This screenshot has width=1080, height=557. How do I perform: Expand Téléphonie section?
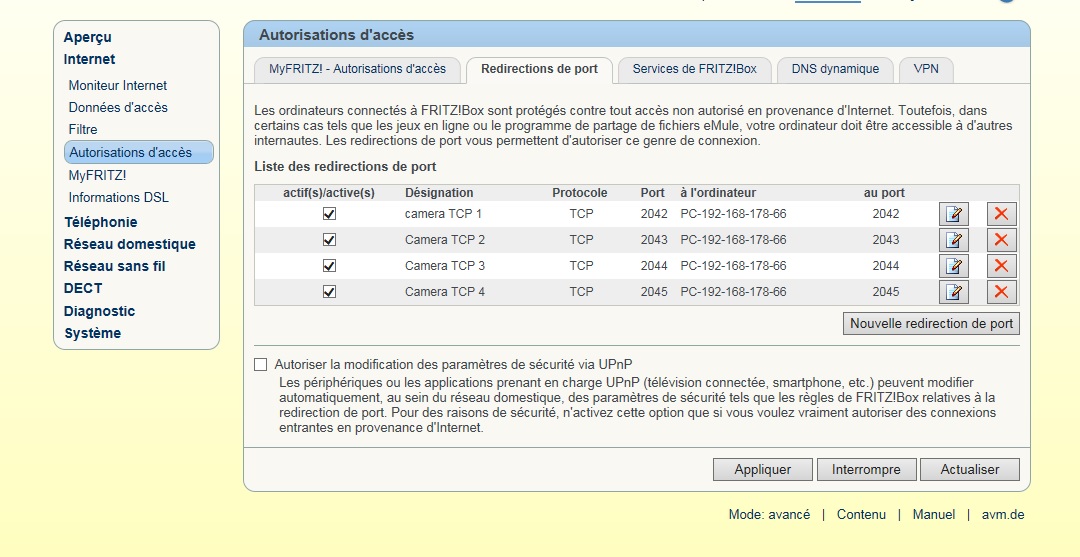pyautogui.click(x=101, y=222)
